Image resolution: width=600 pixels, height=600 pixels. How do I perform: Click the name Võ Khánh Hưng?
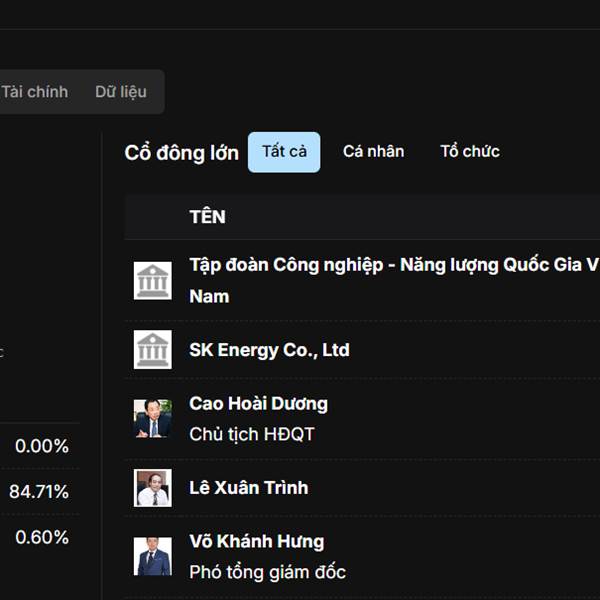pos(256,542)
